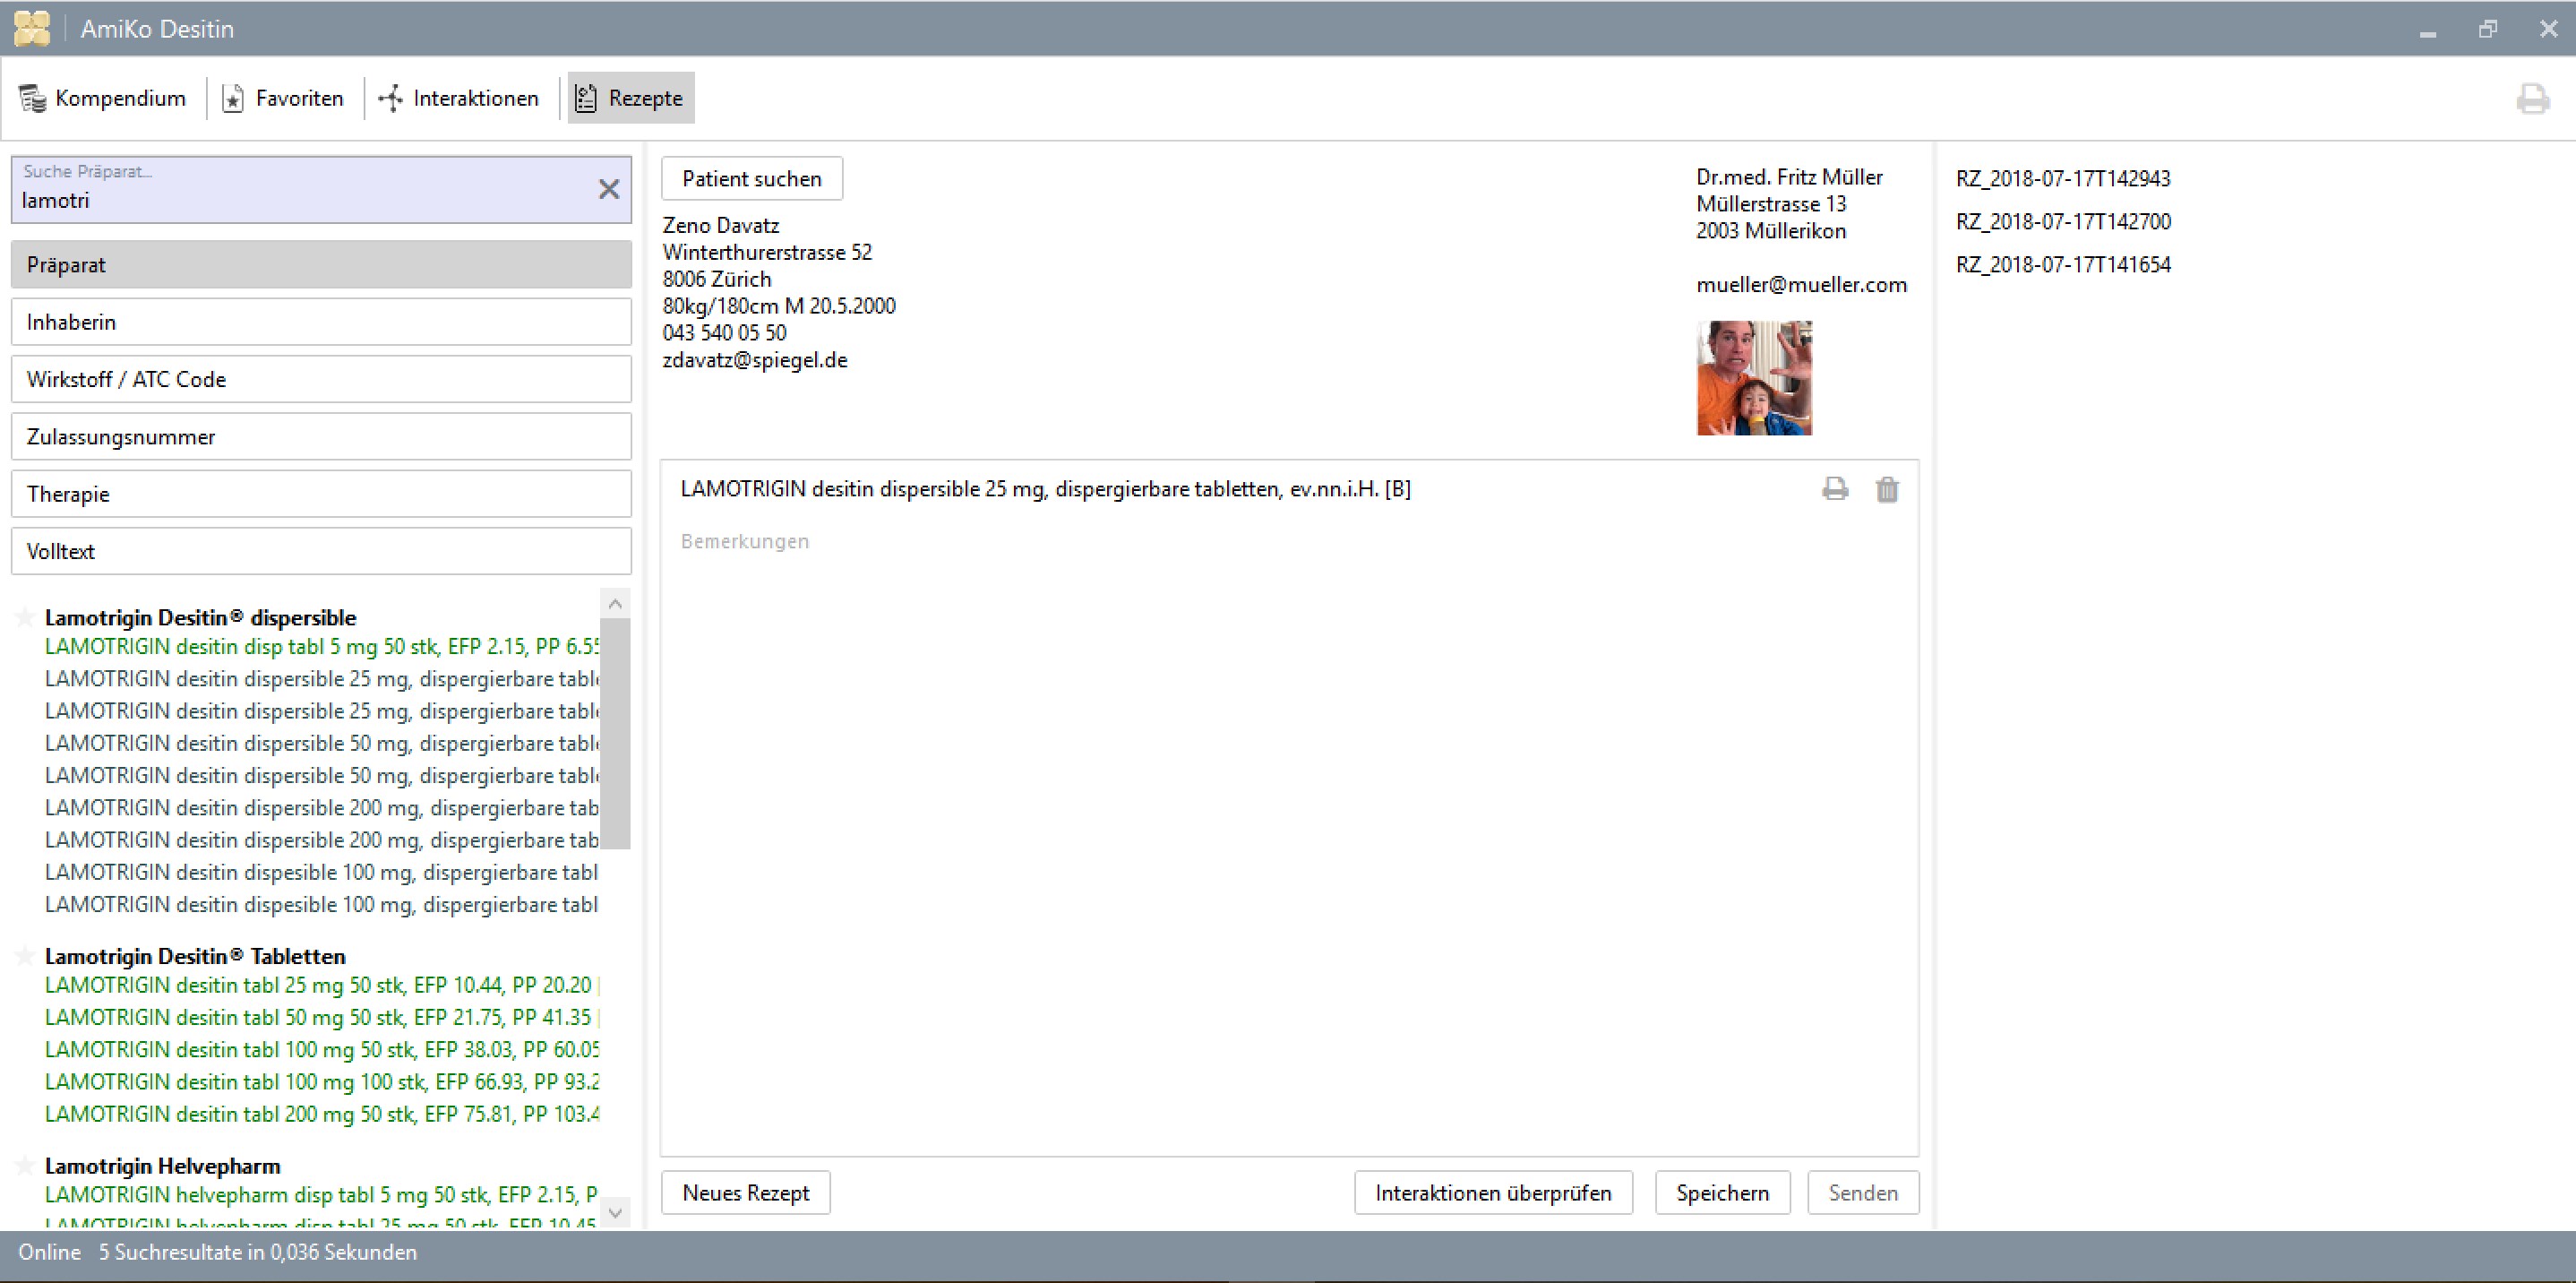The width and height of the screenshot is (2576, 1283).
Task: Clear the search field via the X icon
Action: click(609, 189)
